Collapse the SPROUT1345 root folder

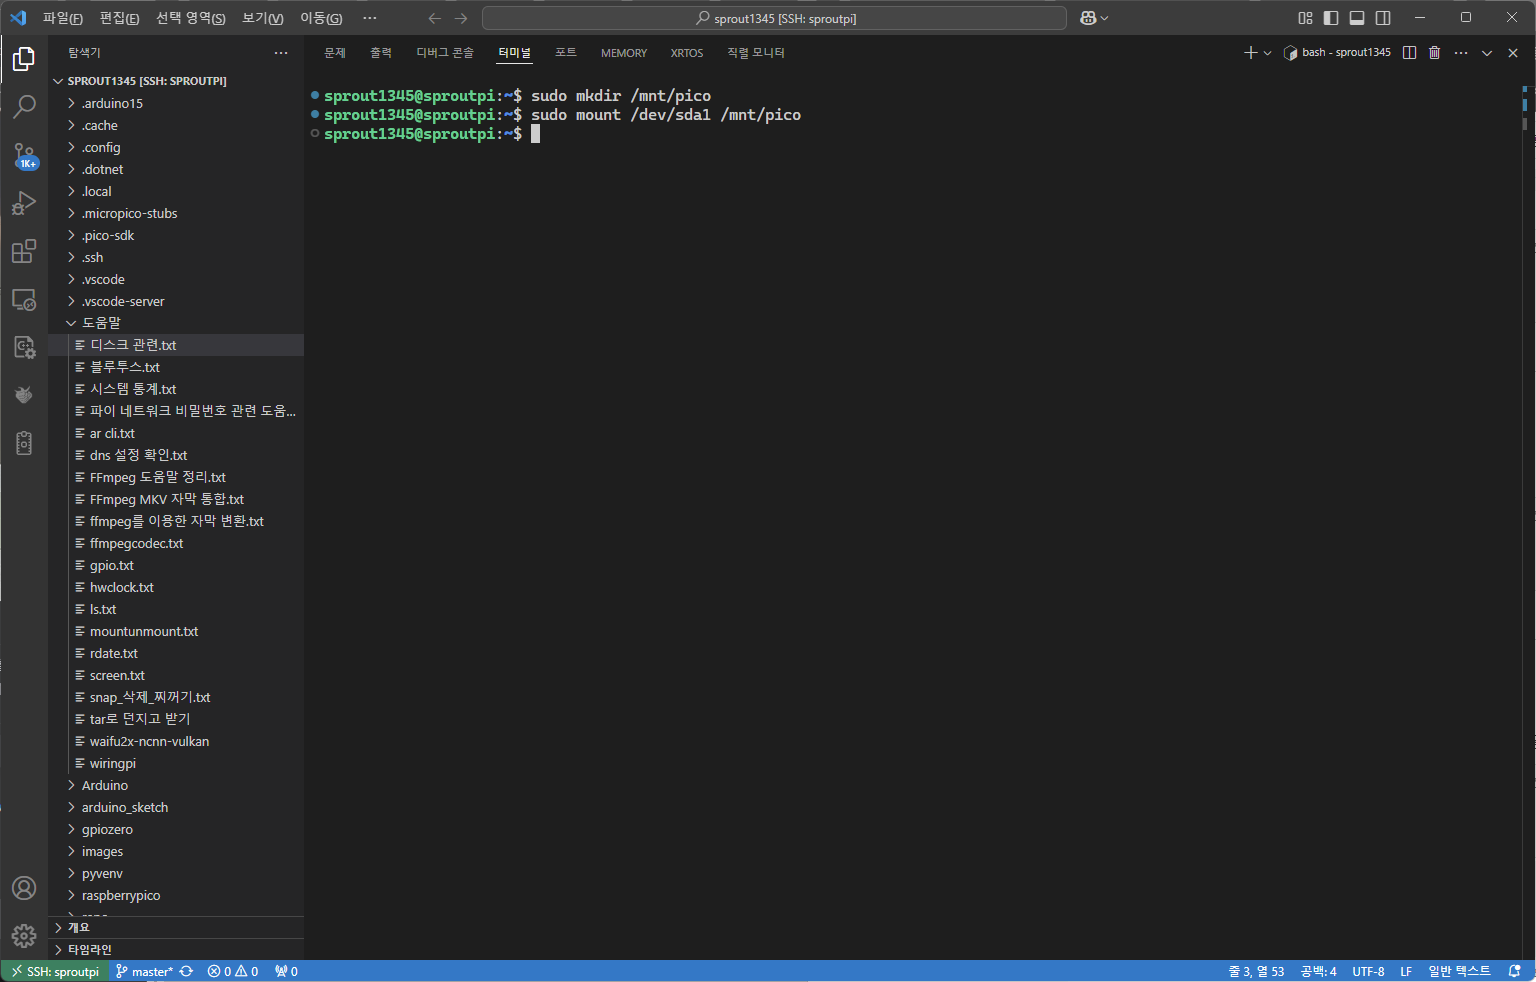pyautogui.click(x=176, y=81)
